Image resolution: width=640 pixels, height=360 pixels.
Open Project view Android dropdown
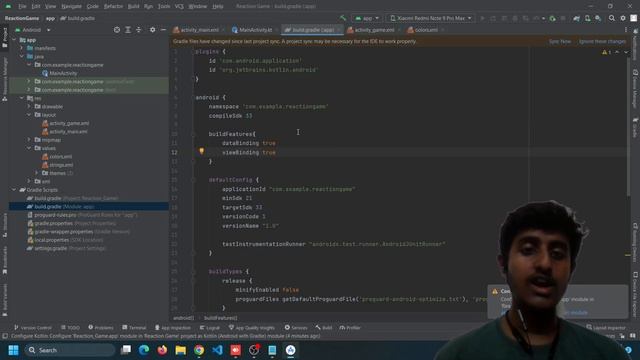32,30
